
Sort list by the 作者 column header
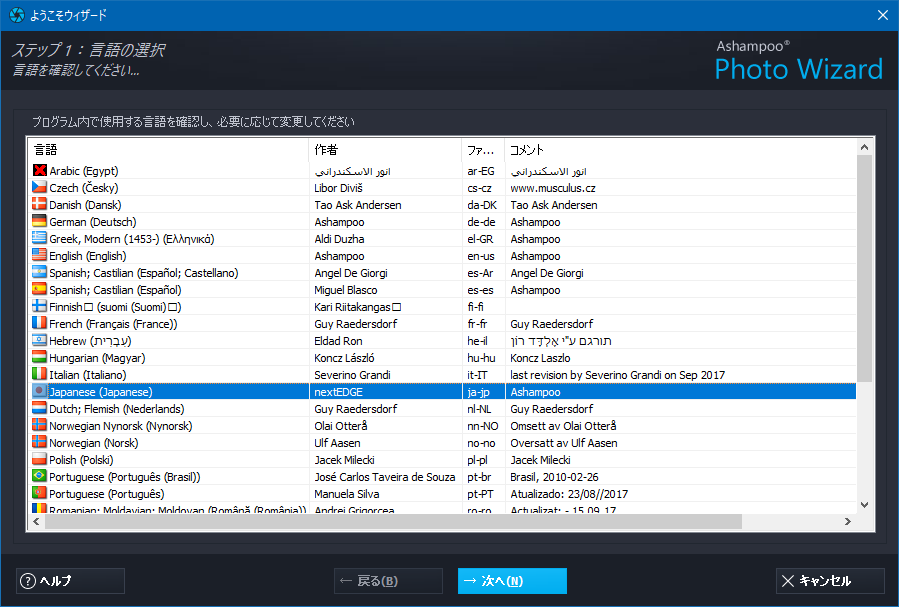point(385,150)
